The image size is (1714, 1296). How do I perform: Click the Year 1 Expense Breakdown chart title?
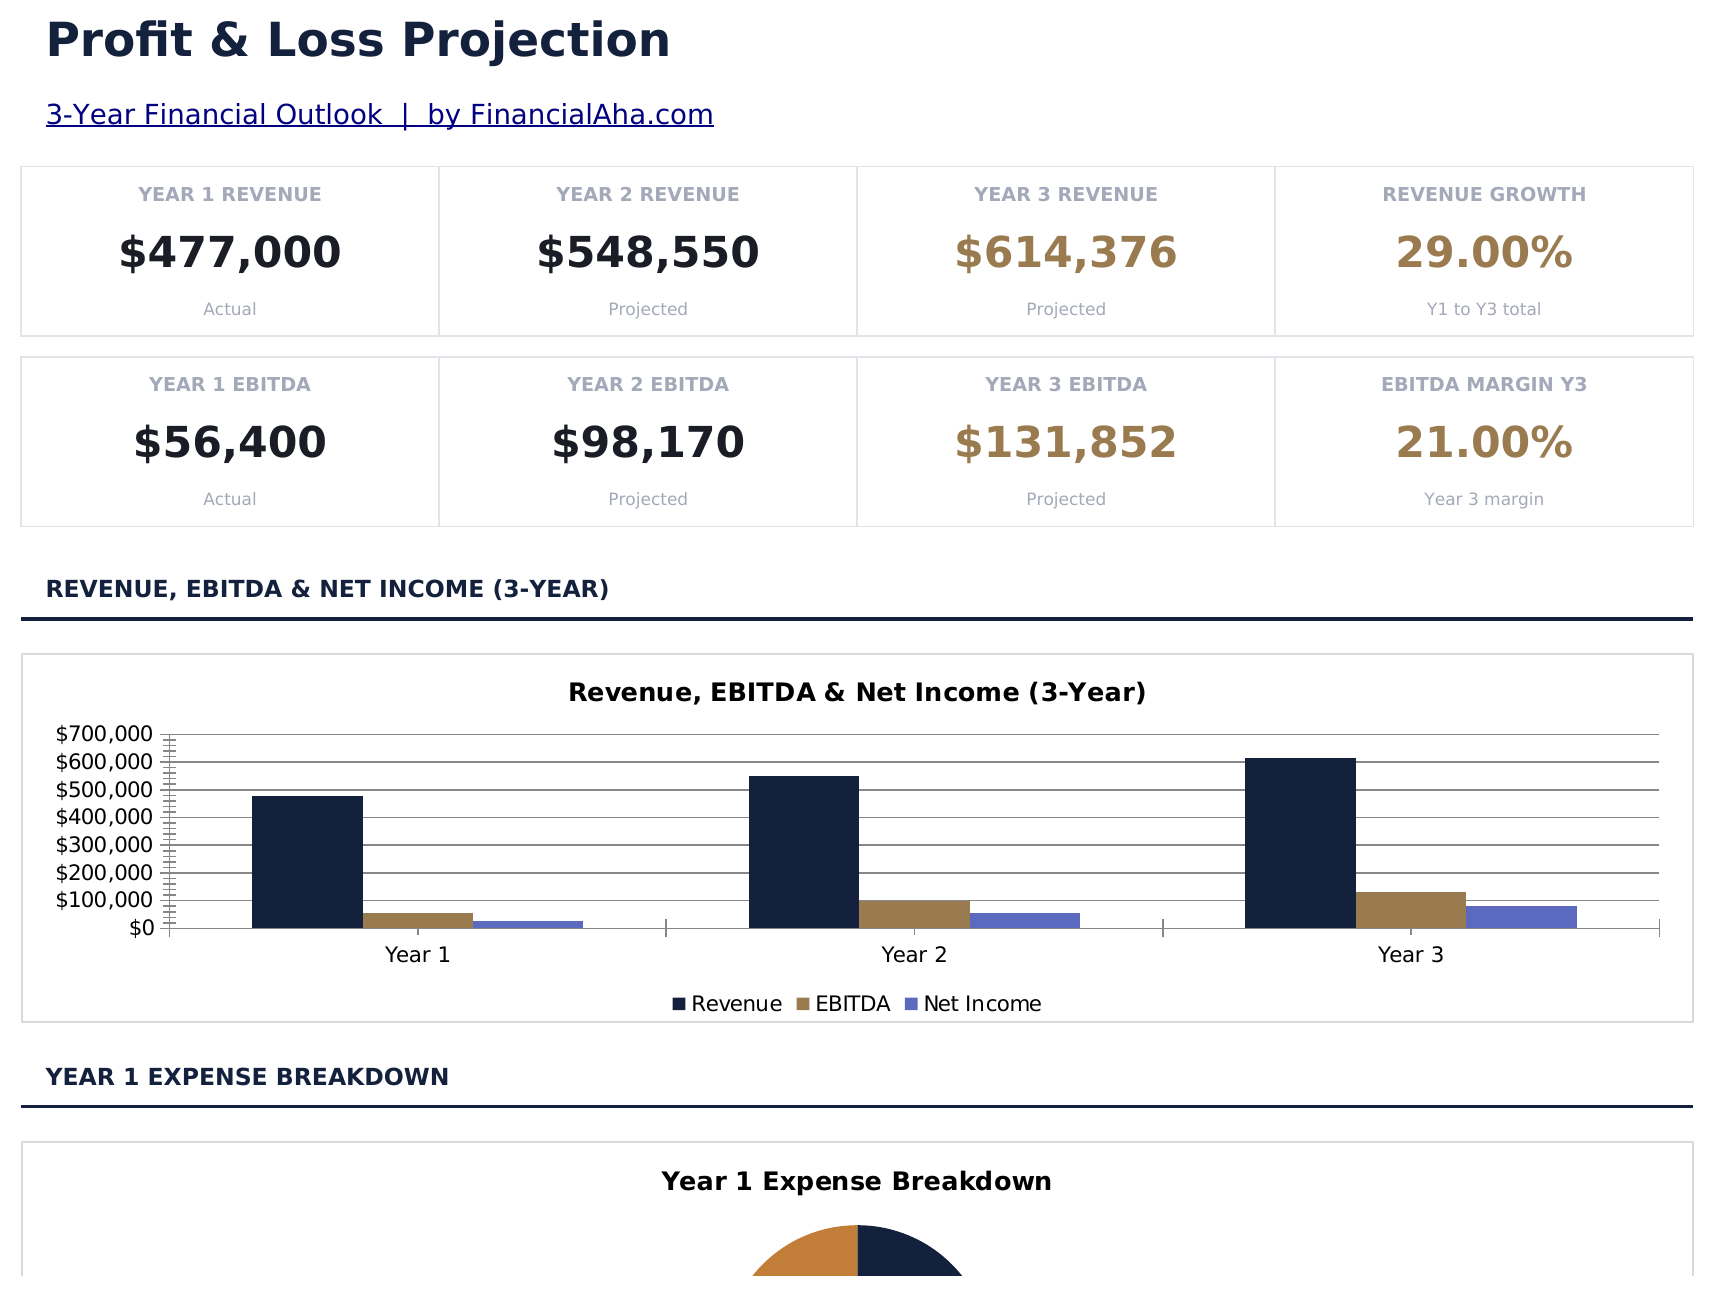coord(857,1182)
